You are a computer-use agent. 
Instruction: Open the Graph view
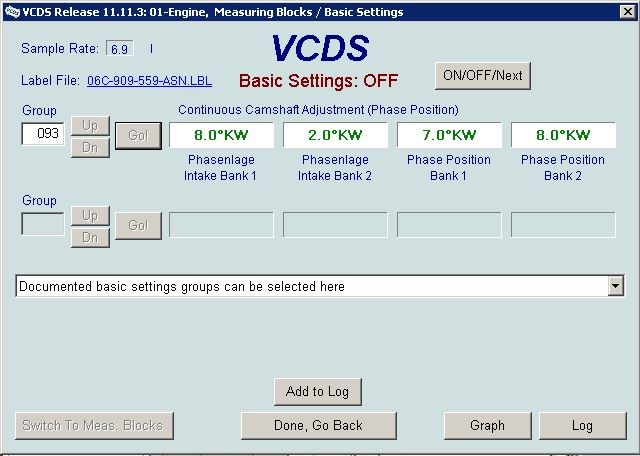pos(487,426)
